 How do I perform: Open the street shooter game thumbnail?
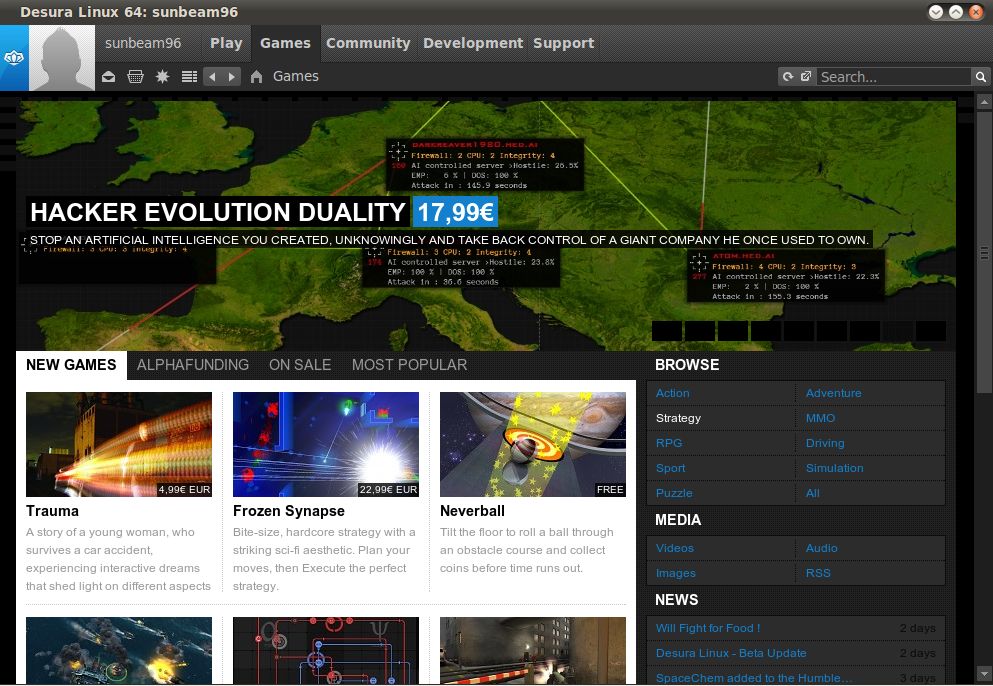[x=533, y=651]
